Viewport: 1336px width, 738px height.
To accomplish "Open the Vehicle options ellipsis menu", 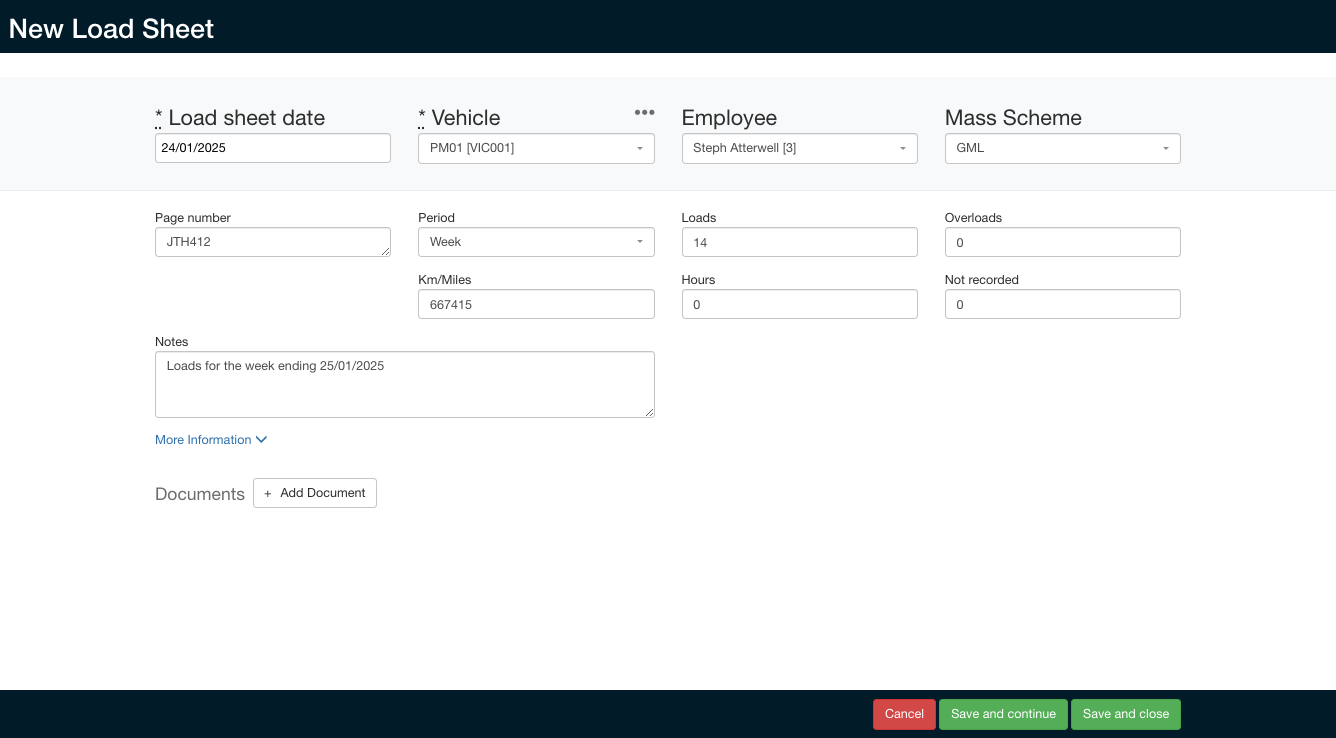I will pyautogui.click(x=644, y=112).
